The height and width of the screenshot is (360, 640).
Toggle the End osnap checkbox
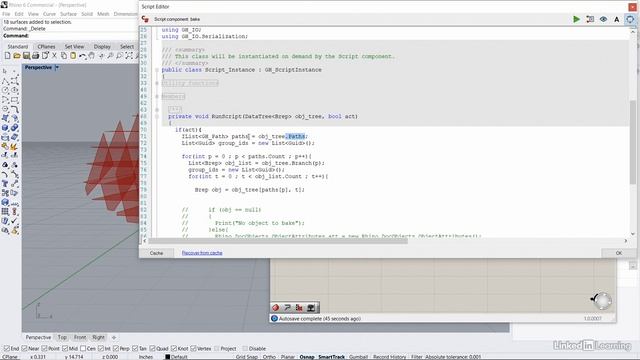pyautogui.click(x=7, y=349)
